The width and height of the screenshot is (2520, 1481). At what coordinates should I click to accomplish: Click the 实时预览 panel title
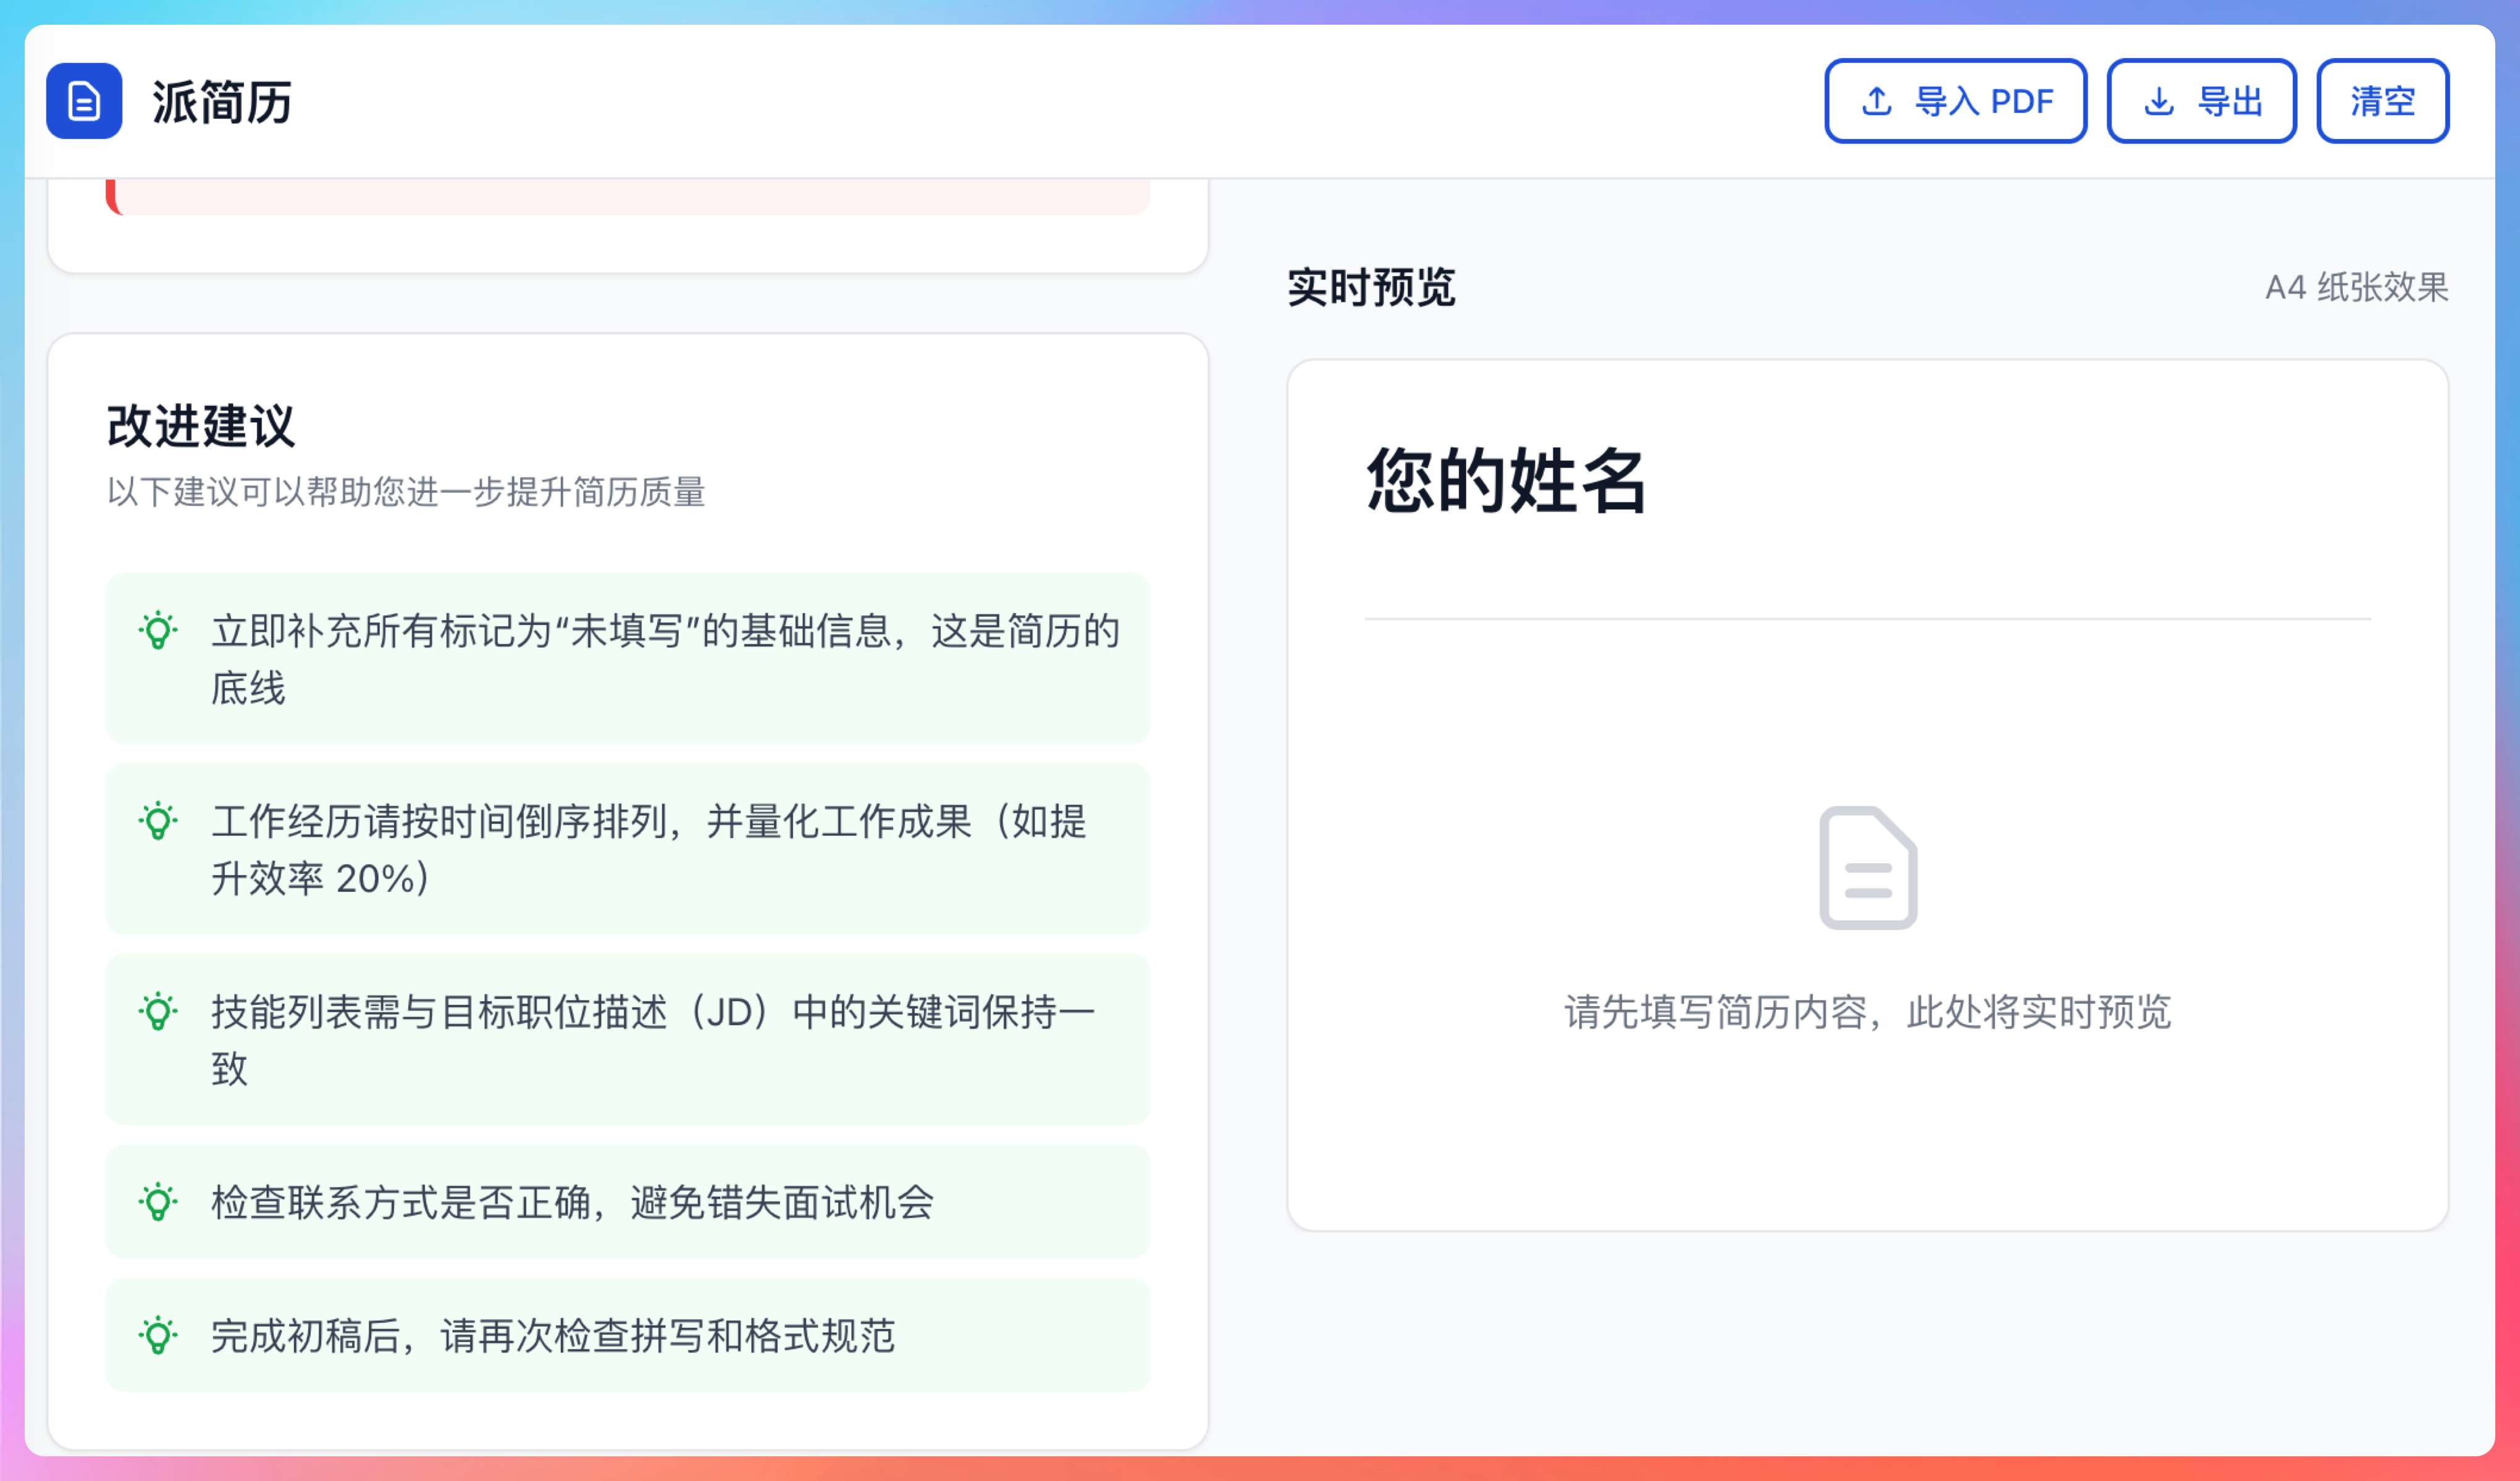1371,288
